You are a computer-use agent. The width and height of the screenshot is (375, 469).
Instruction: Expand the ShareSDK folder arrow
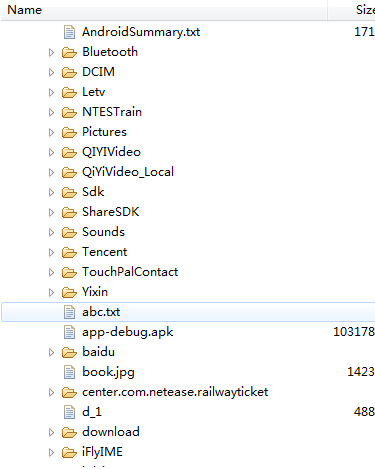click(51, 212)
